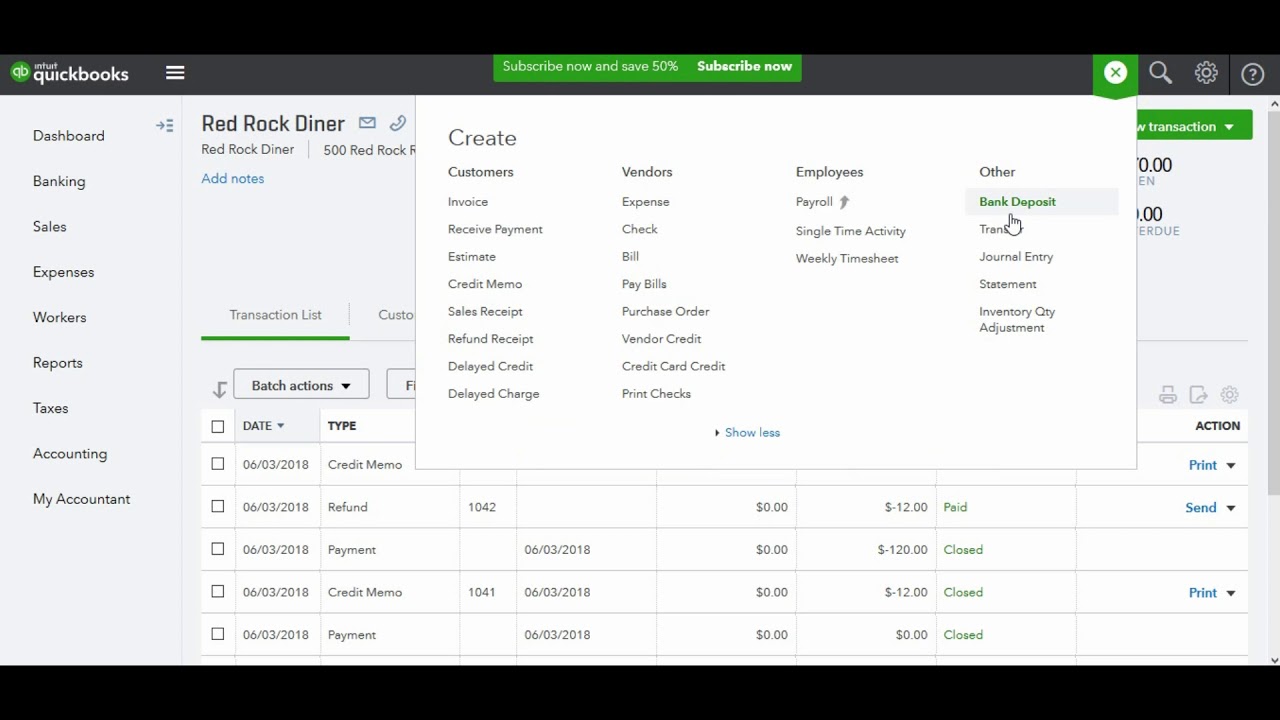Open the help question mark icon

click(x=1252, y=74)
